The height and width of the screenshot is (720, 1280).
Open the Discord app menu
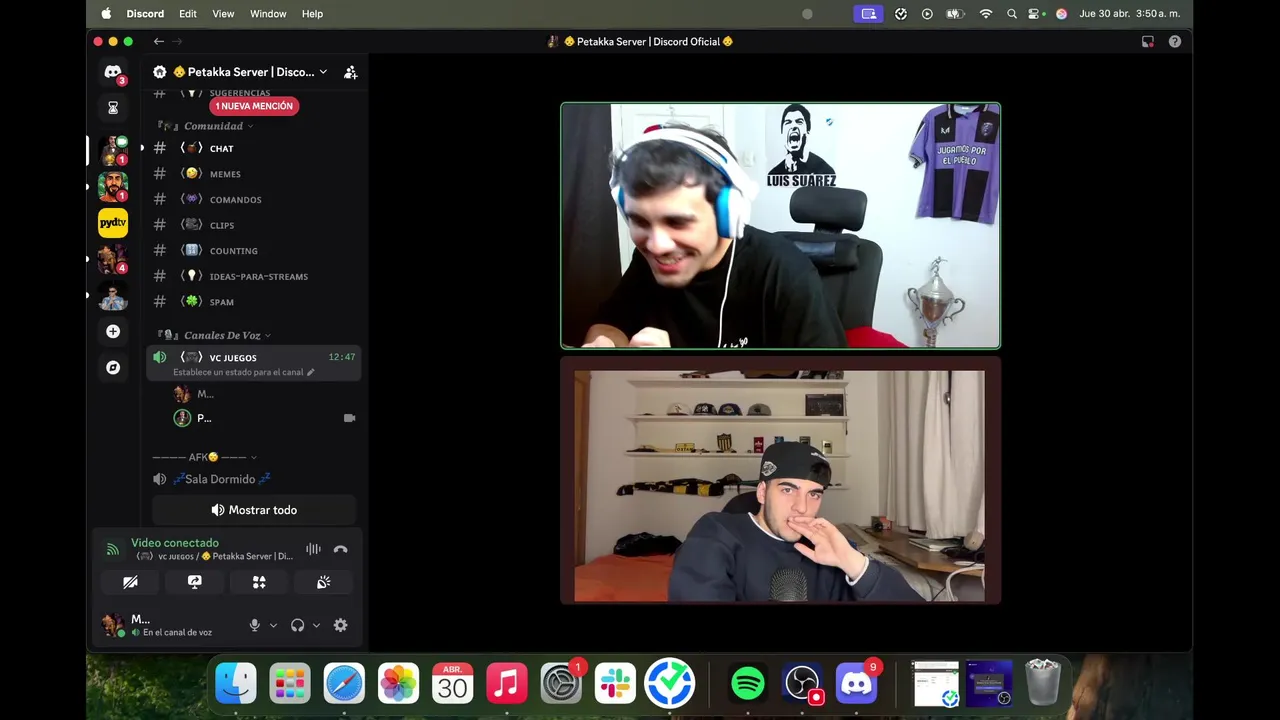tap(145, 14)
